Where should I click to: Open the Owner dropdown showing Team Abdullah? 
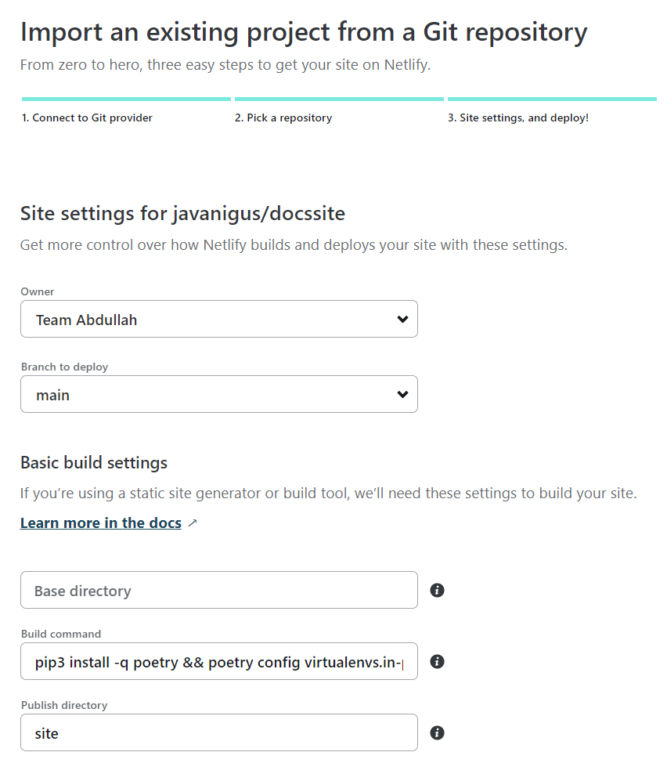[x=219, y=319]
